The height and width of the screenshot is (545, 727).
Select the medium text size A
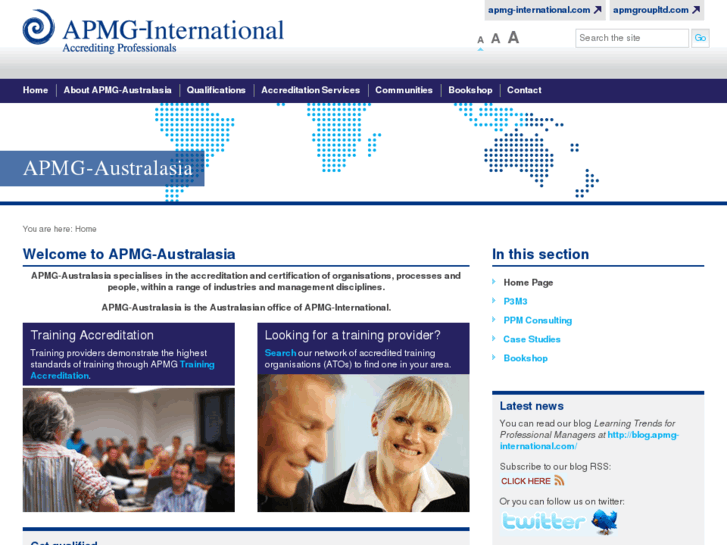pos(496,38)
